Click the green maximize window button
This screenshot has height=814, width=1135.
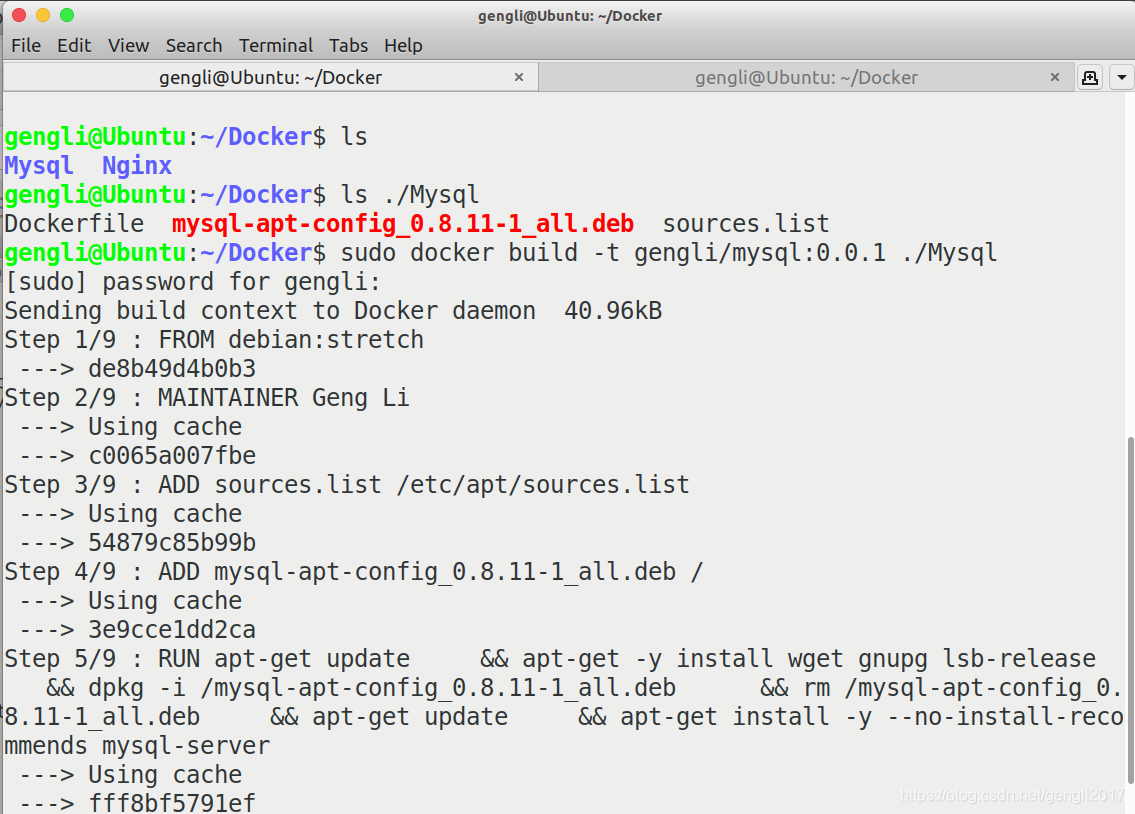(67, 15)
